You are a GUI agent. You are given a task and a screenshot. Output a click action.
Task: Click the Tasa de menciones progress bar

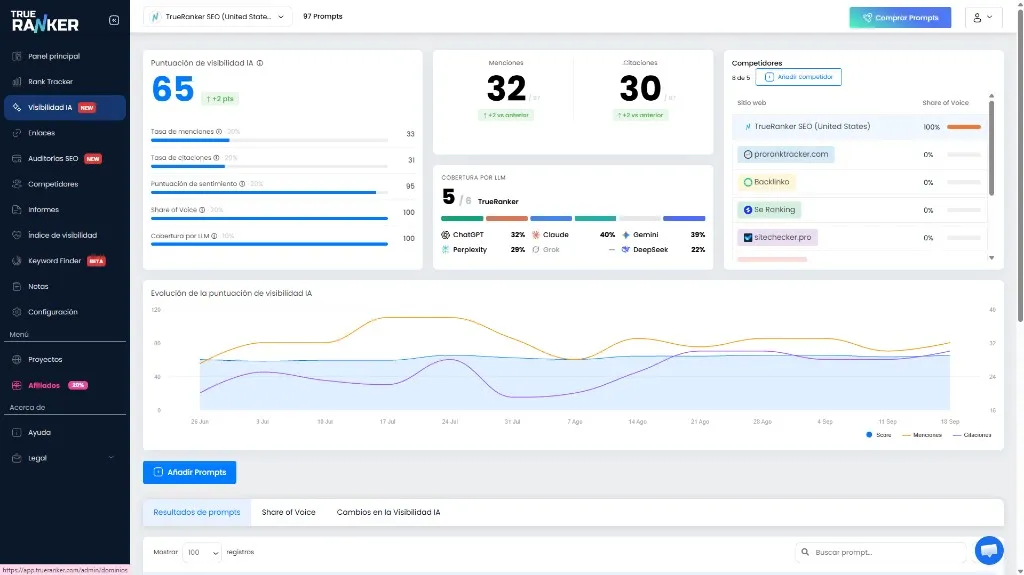(x=269, y=140)
